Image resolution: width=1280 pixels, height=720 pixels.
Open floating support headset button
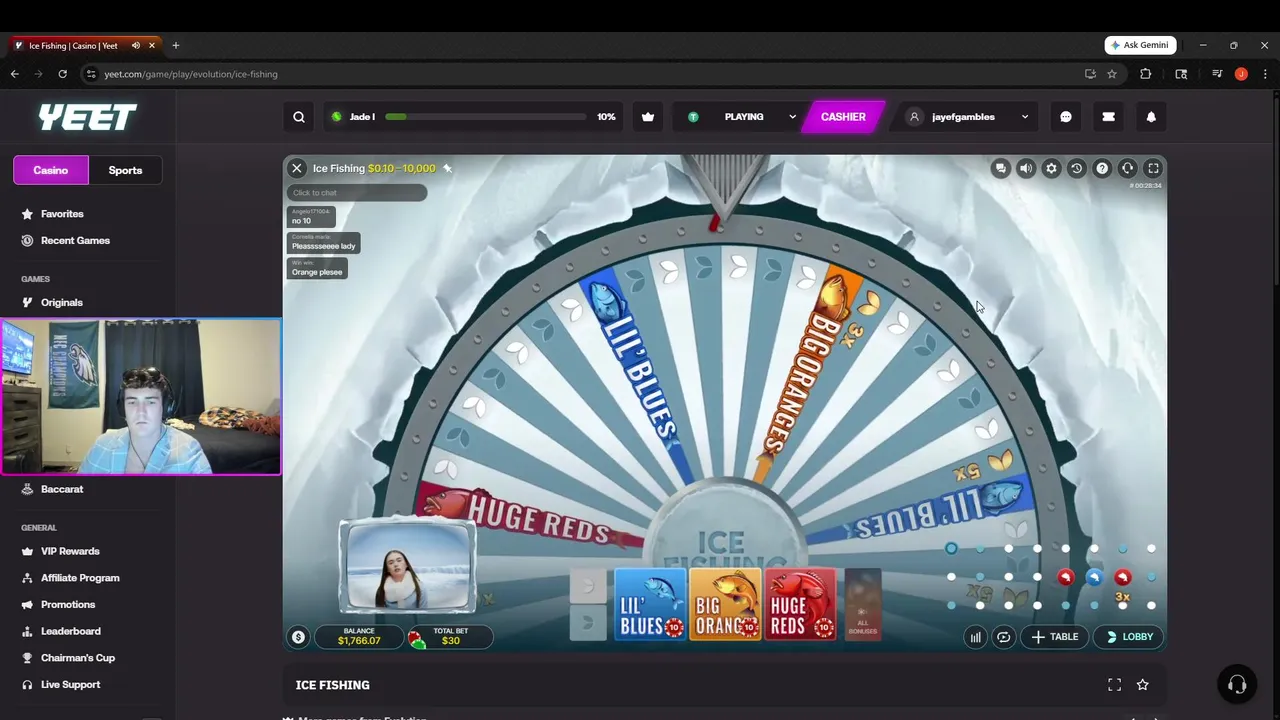[1237, 684]
